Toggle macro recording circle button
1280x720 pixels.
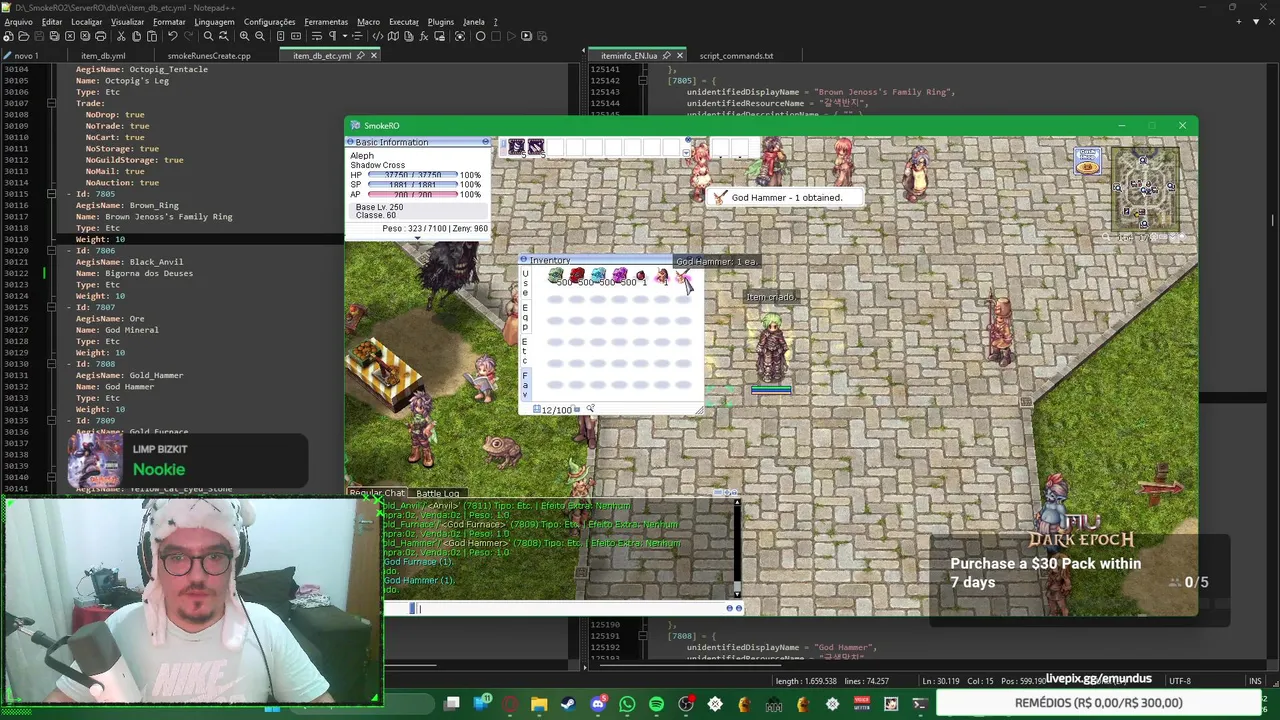[x=480, y=36]
